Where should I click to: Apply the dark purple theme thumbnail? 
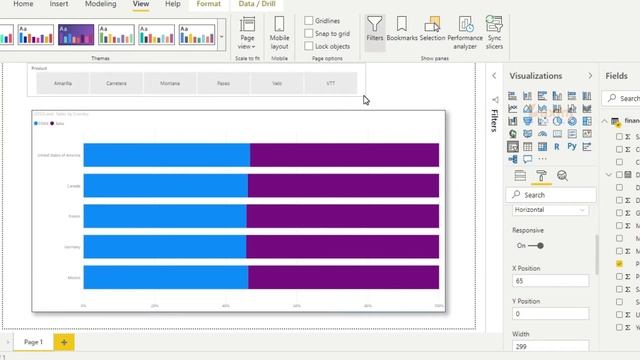(76, 35)
